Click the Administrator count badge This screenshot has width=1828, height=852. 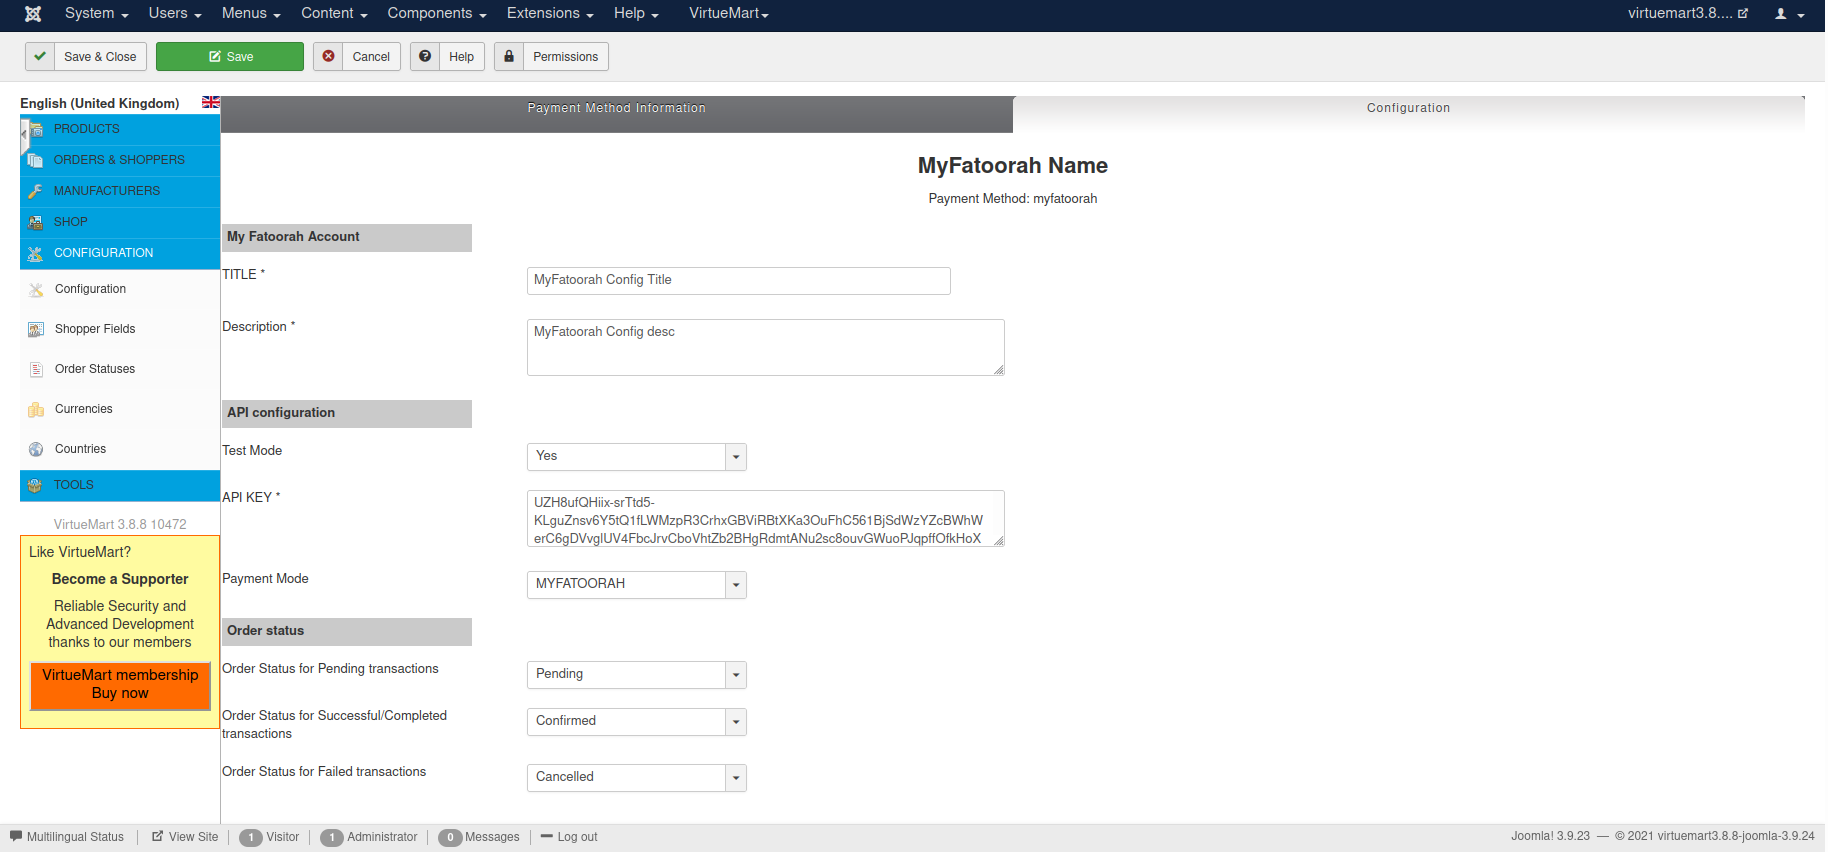332,838
